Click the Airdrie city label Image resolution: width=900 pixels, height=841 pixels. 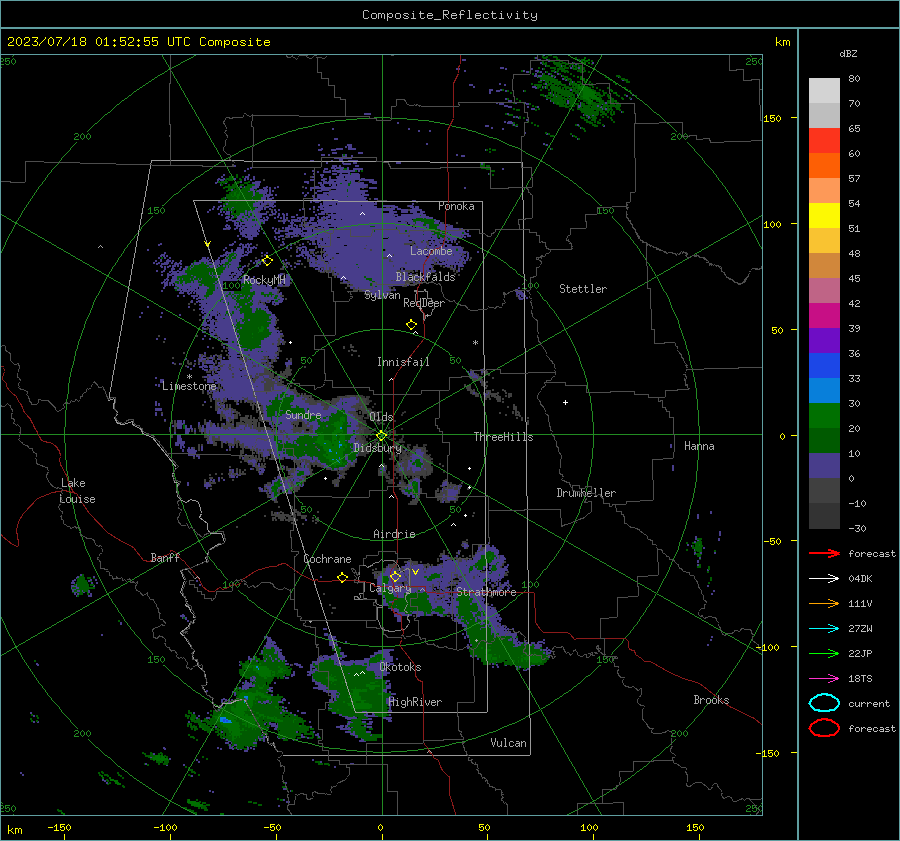394,534
